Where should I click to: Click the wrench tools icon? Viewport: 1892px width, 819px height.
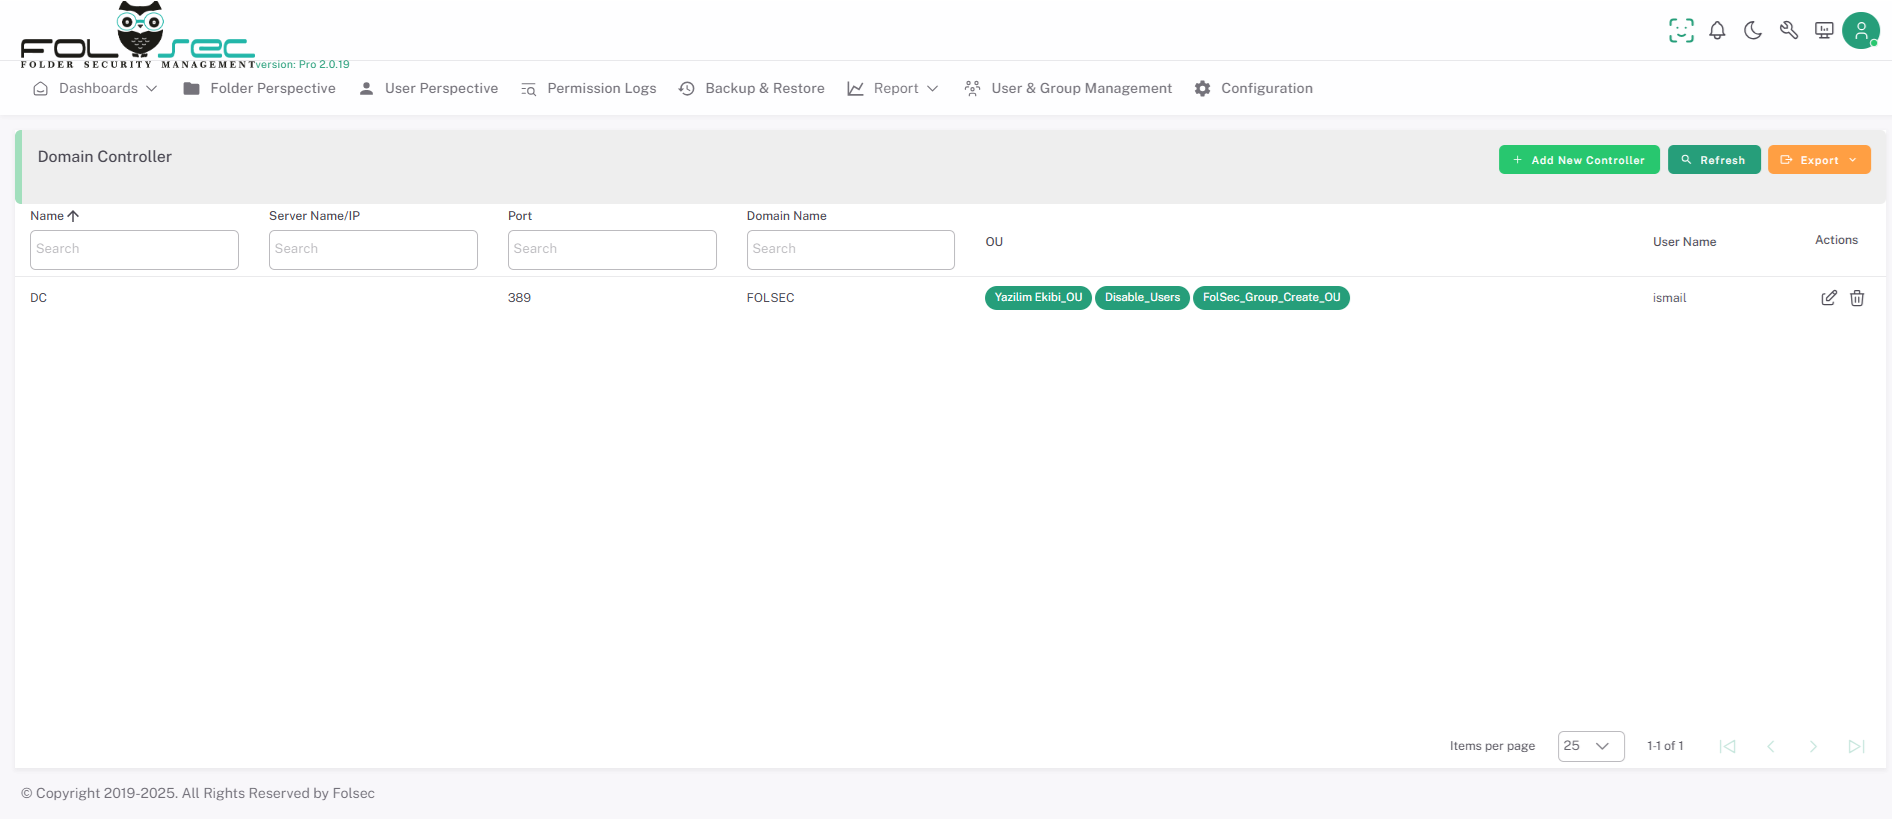pos(1789,31)
